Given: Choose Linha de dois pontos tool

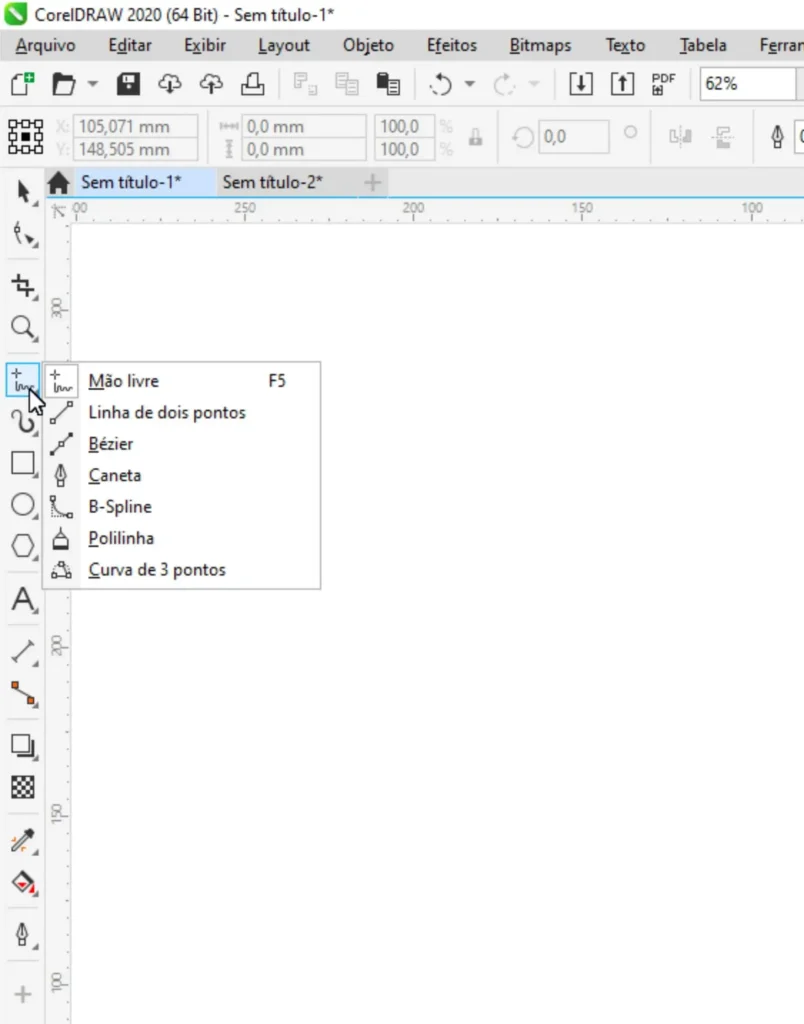Looking at the screenshot, I should [x=182, y=413].
